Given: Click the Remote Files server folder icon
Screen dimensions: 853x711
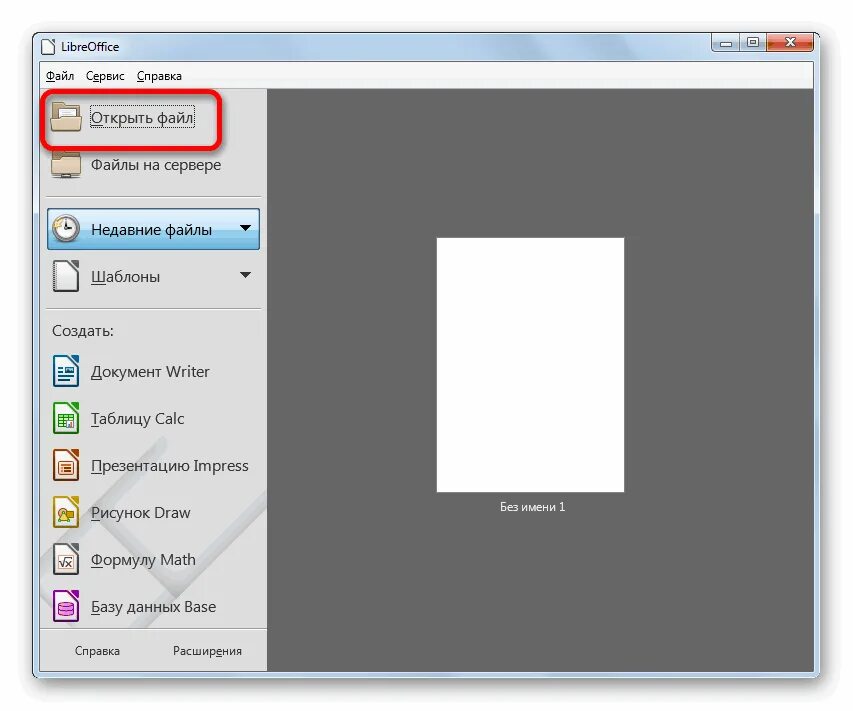Looking at the screenshot, I should pos(66,165).
